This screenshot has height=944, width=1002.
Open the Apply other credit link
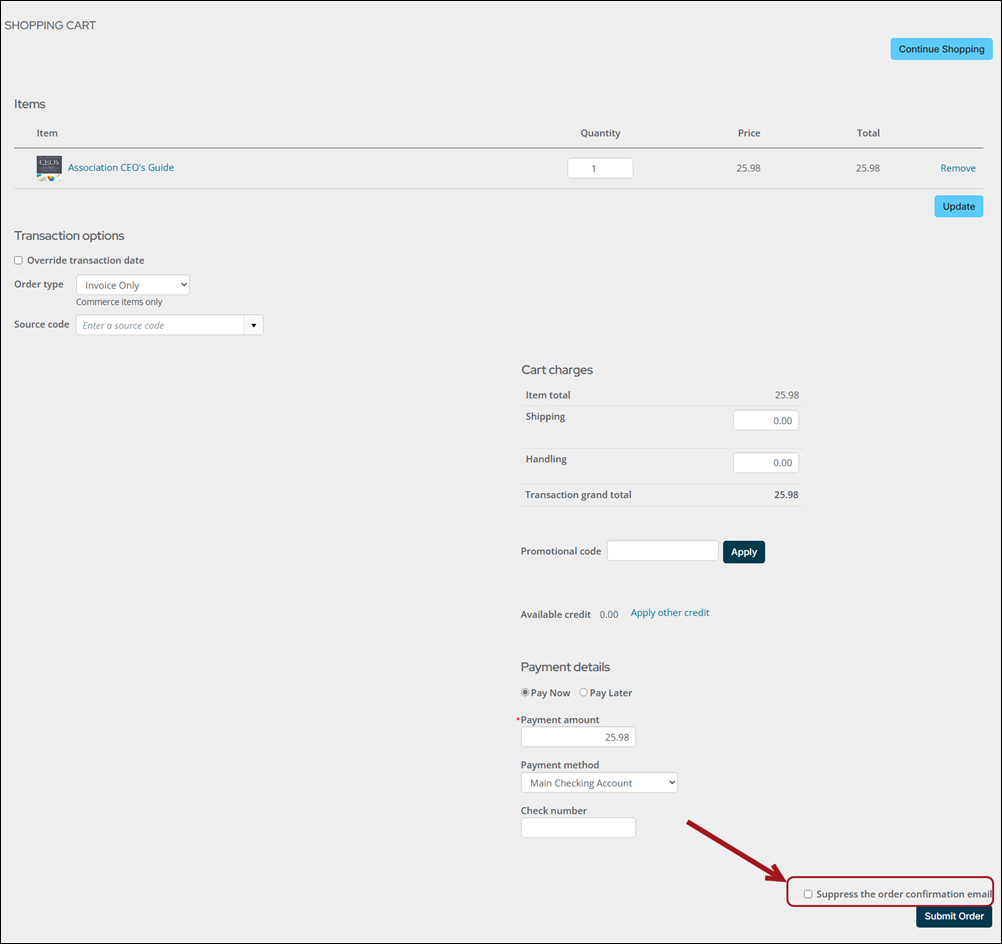tap(670, 612)
